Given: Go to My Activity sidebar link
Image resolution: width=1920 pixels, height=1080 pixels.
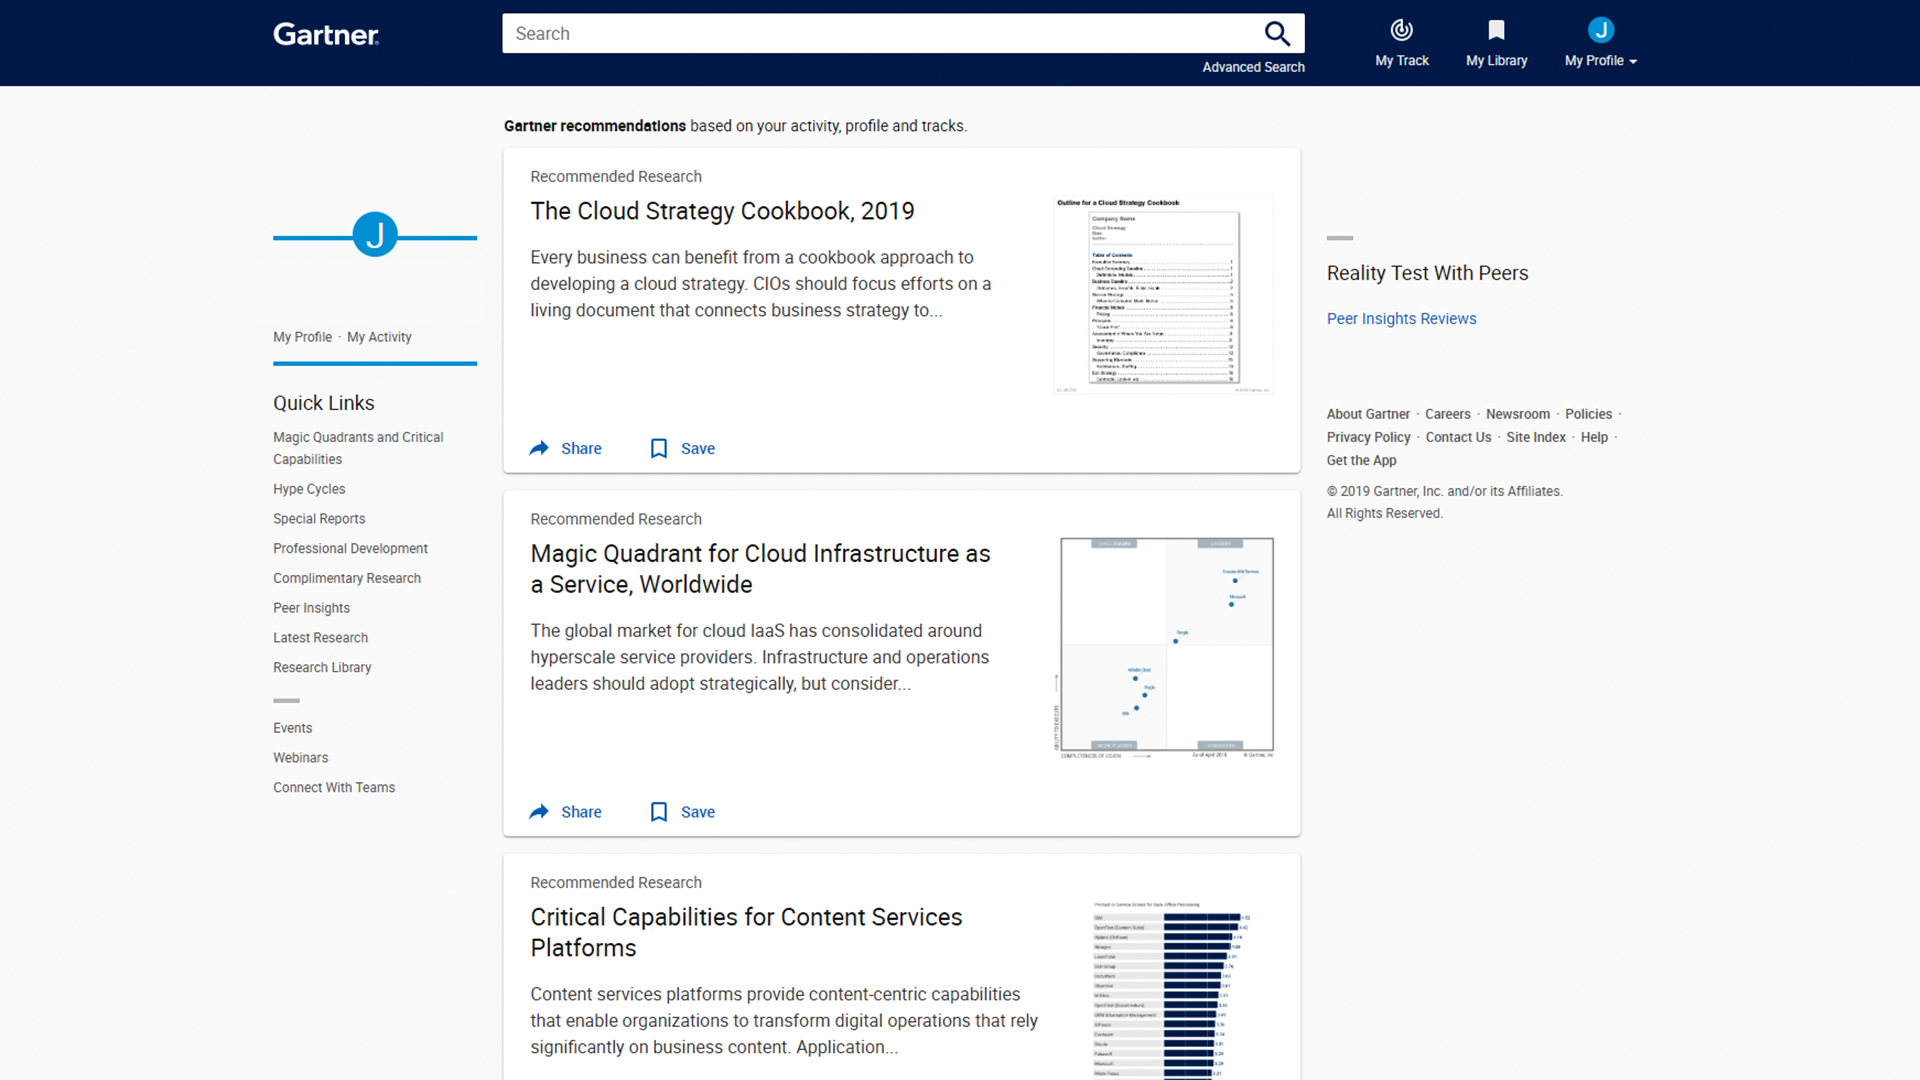Looking at the screenshot, I should [379, 337].
